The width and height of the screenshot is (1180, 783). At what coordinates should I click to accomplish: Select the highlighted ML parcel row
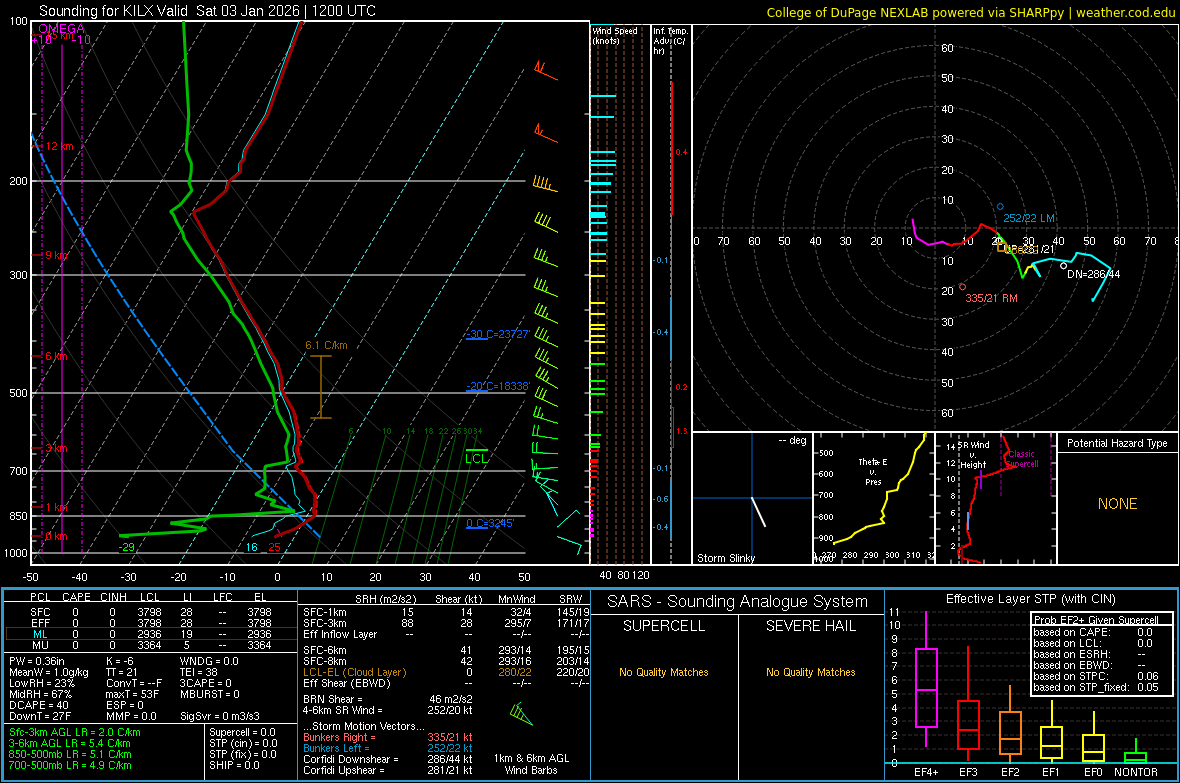click(x=151, y=634)
